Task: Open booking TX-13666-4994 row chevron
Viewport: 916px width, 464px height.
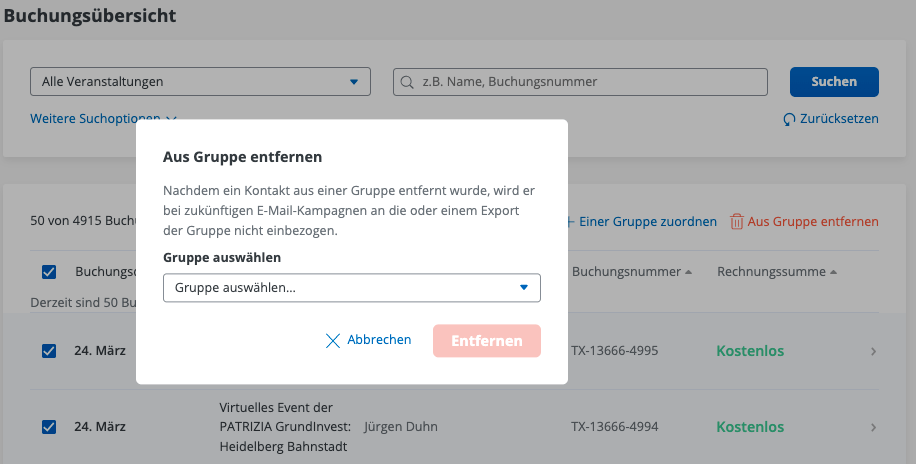Action: point(873,427)
